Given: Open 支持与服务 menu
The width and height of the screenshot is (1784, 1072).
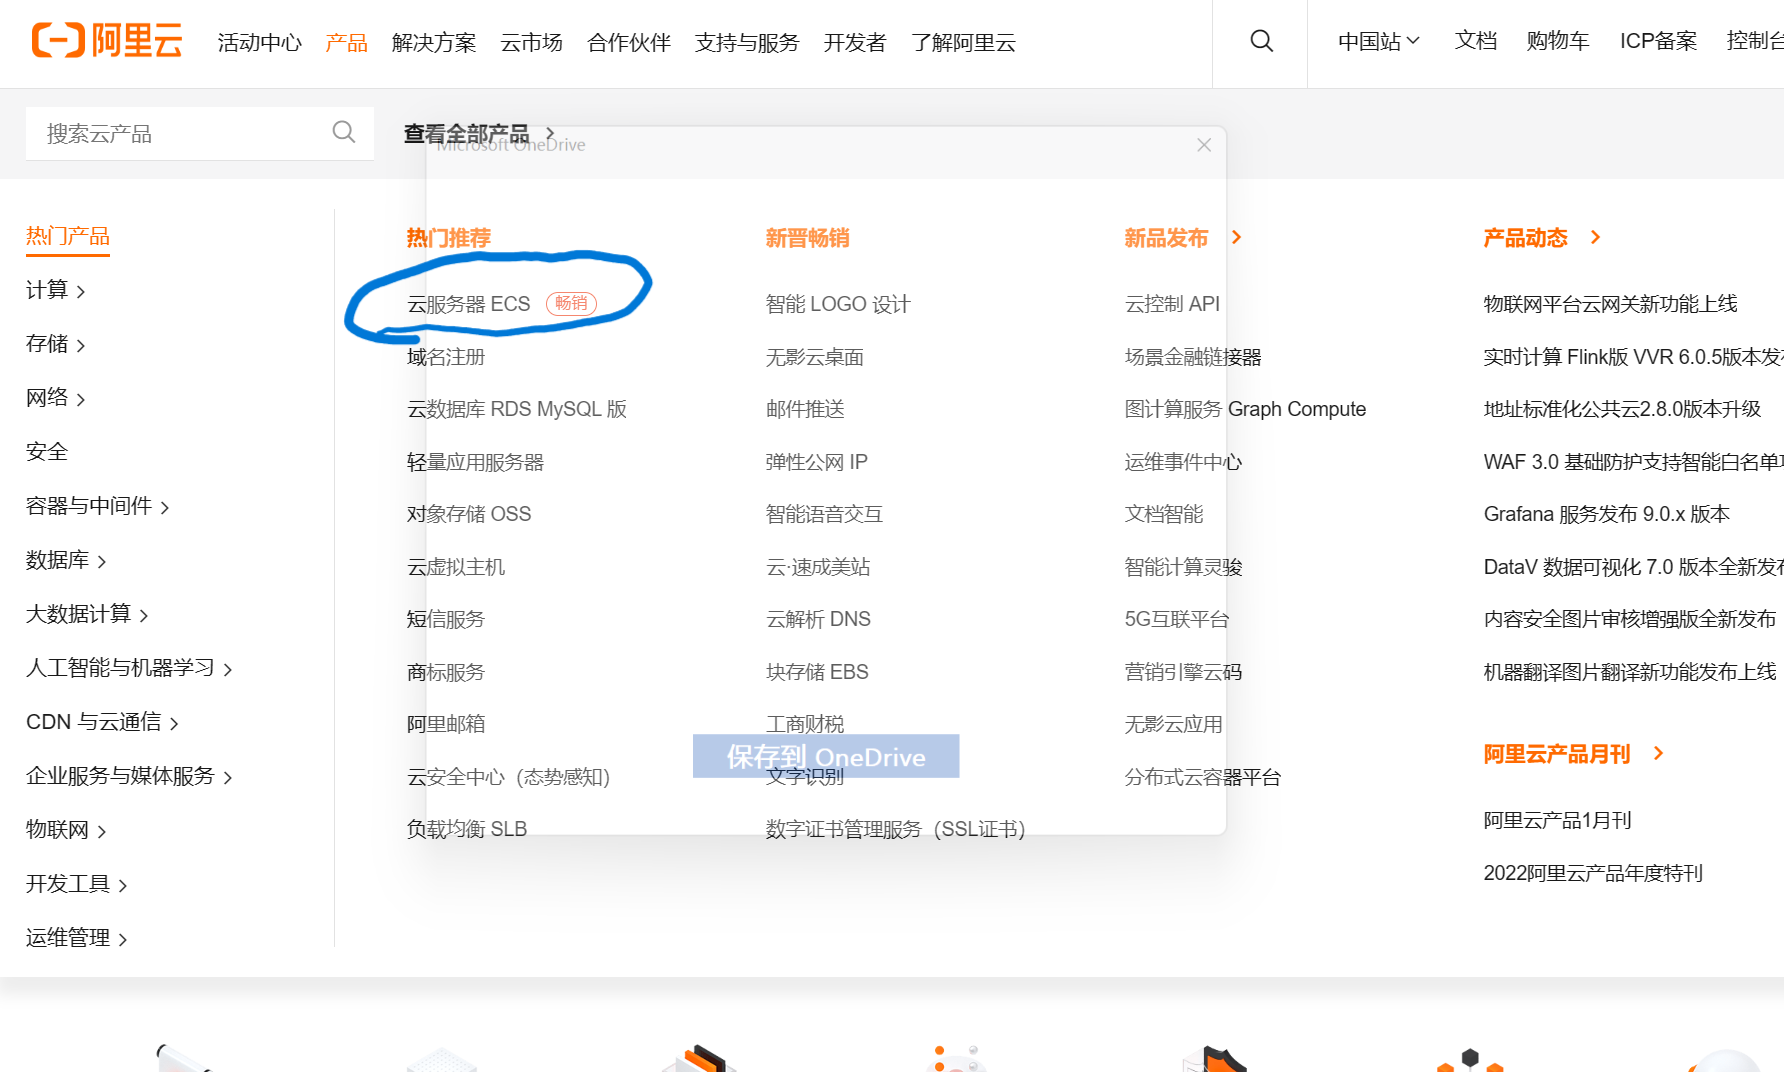Looking at the screenshot, I should pyautogui.click(x=747, y=42).
